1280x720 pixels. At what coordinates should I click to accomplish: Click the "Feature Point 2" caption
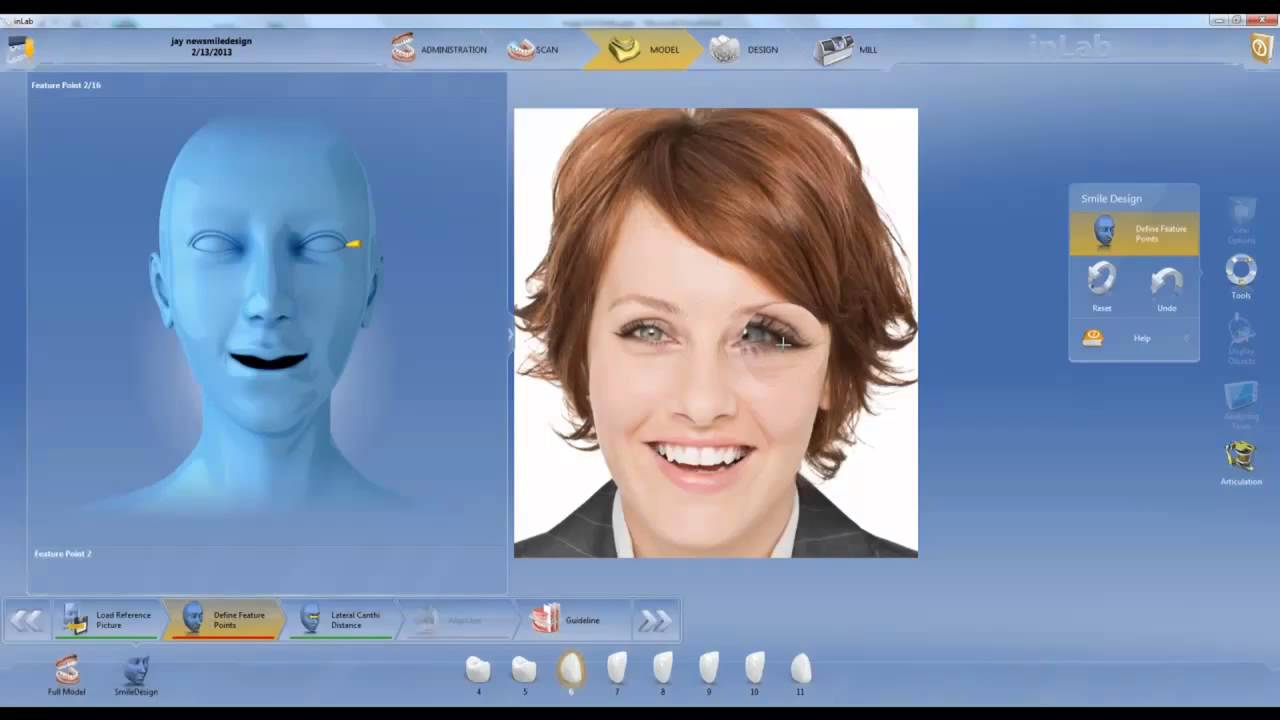click(x=63, y=553)
